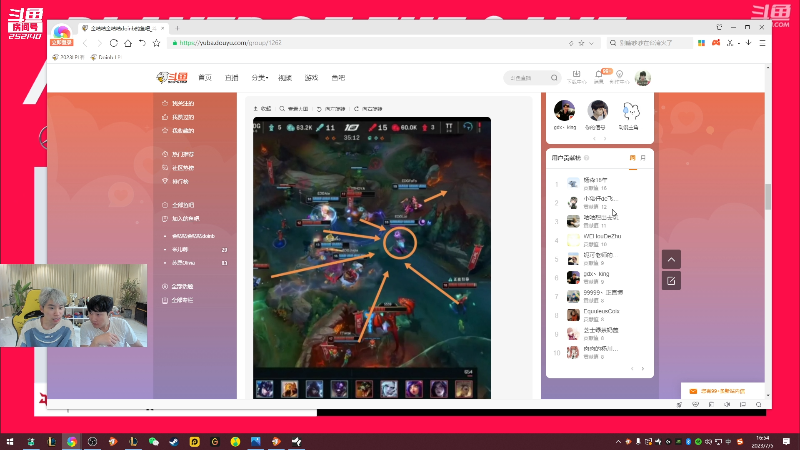Image resolution: width=800 pixels, height=450 pixels.
Task: Open the sidebar joined groups item
Action: pos(181,219)
